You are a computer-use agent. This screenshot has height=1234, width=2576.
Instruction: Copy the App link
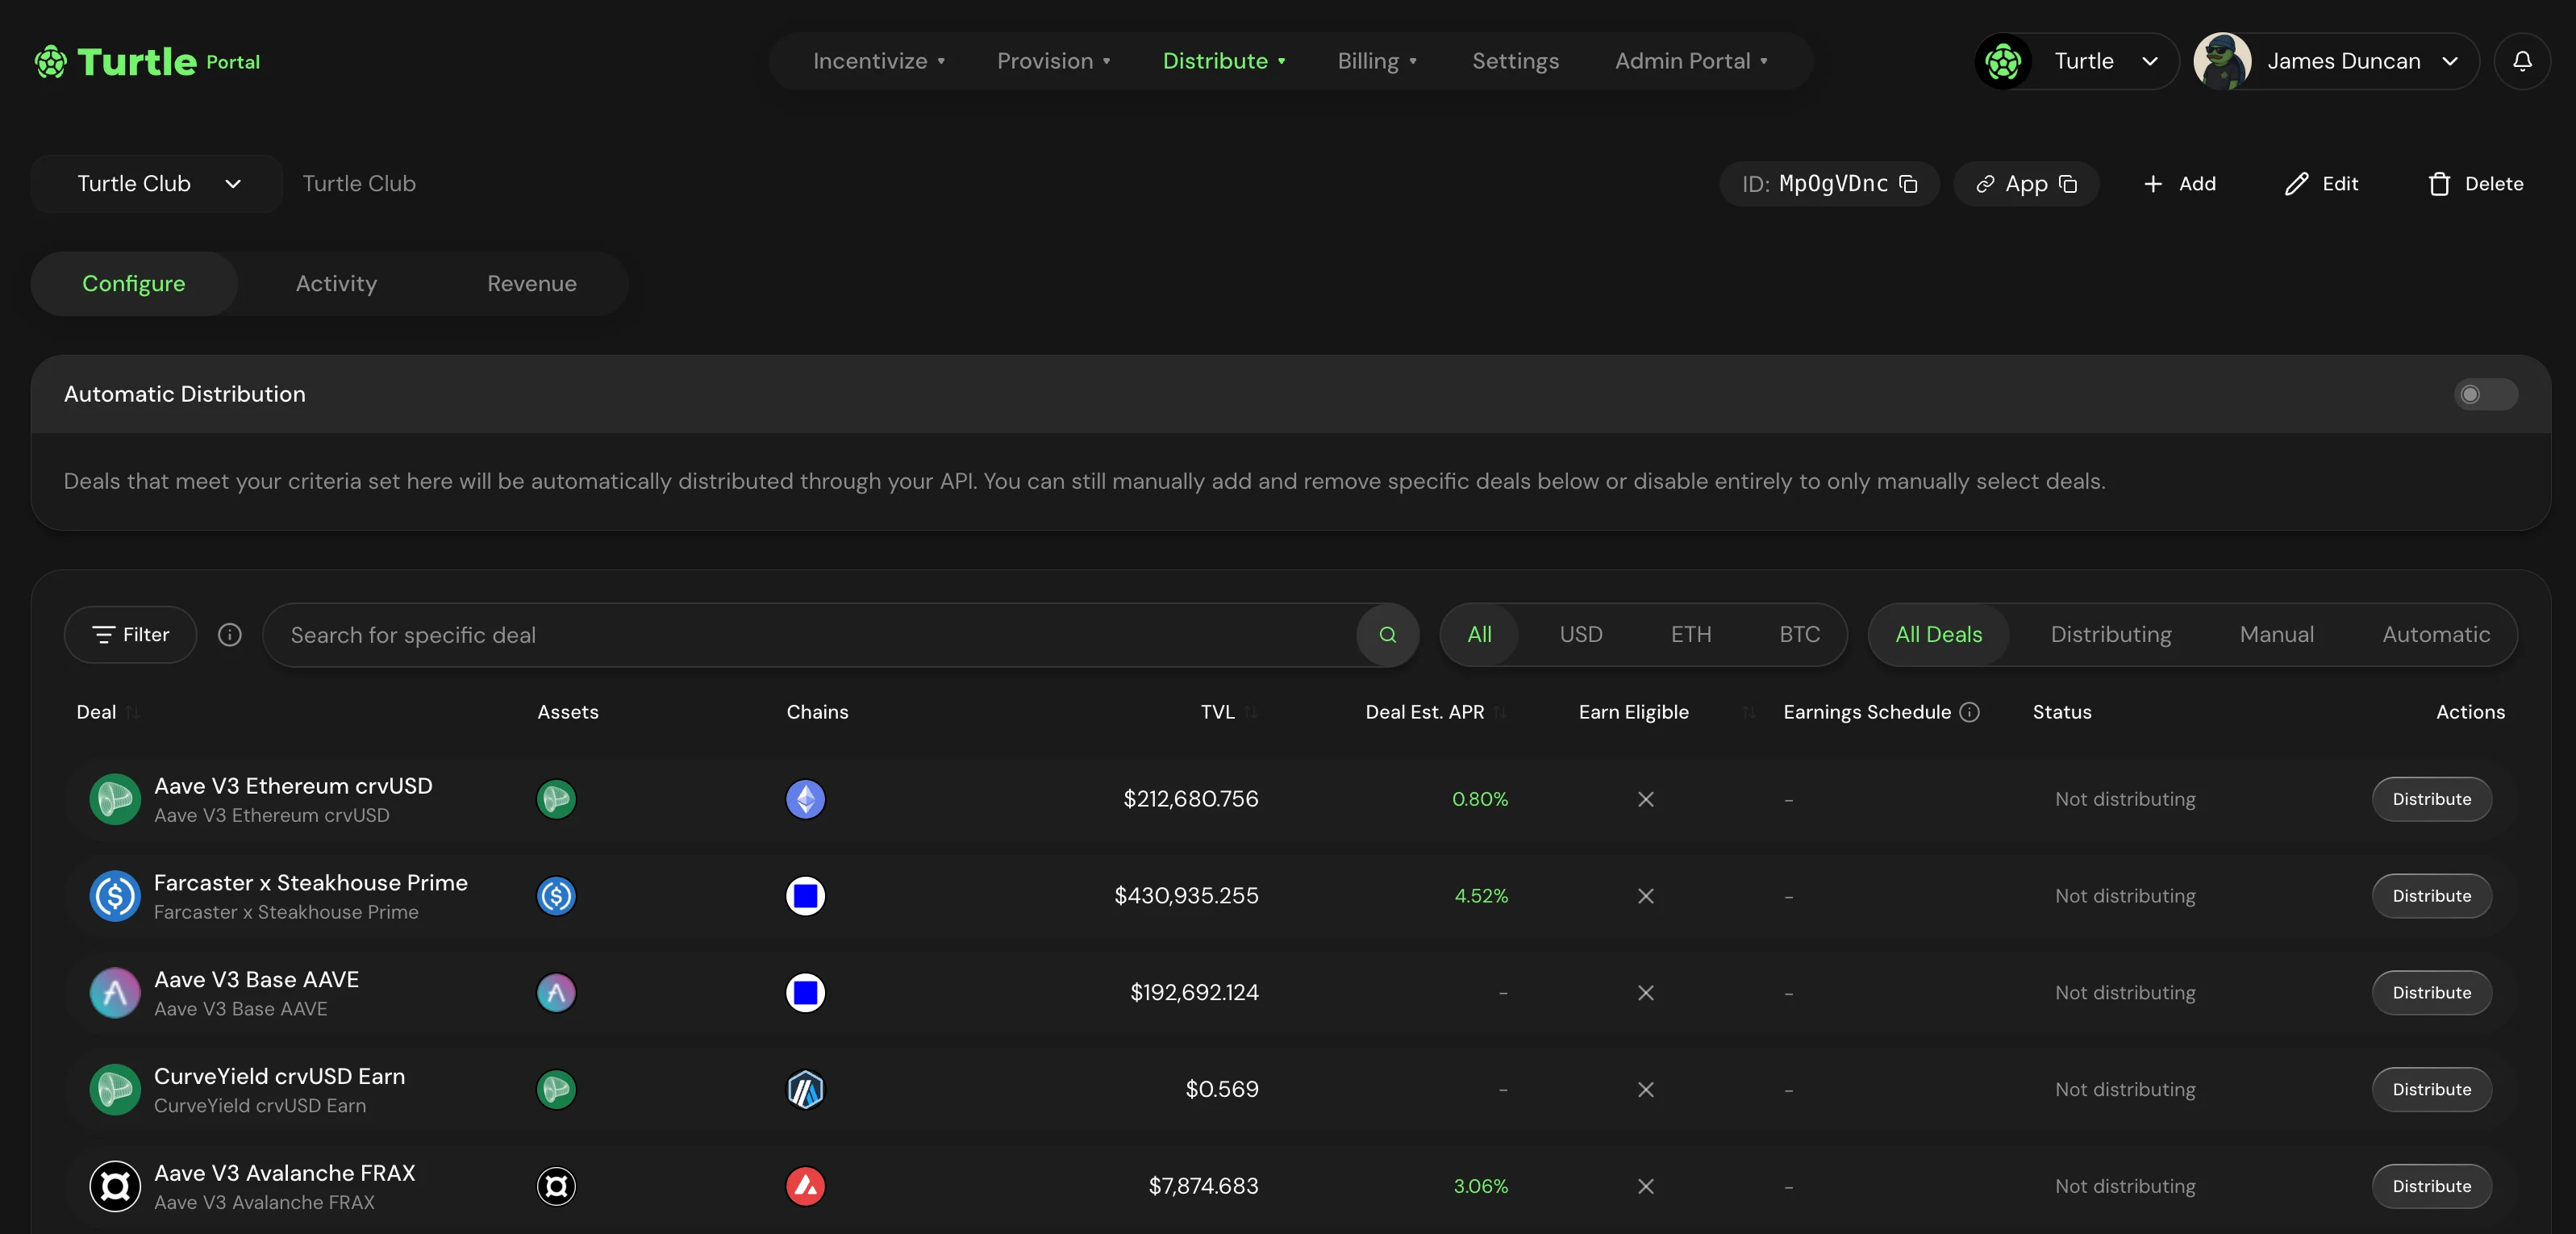[2069, 184]
